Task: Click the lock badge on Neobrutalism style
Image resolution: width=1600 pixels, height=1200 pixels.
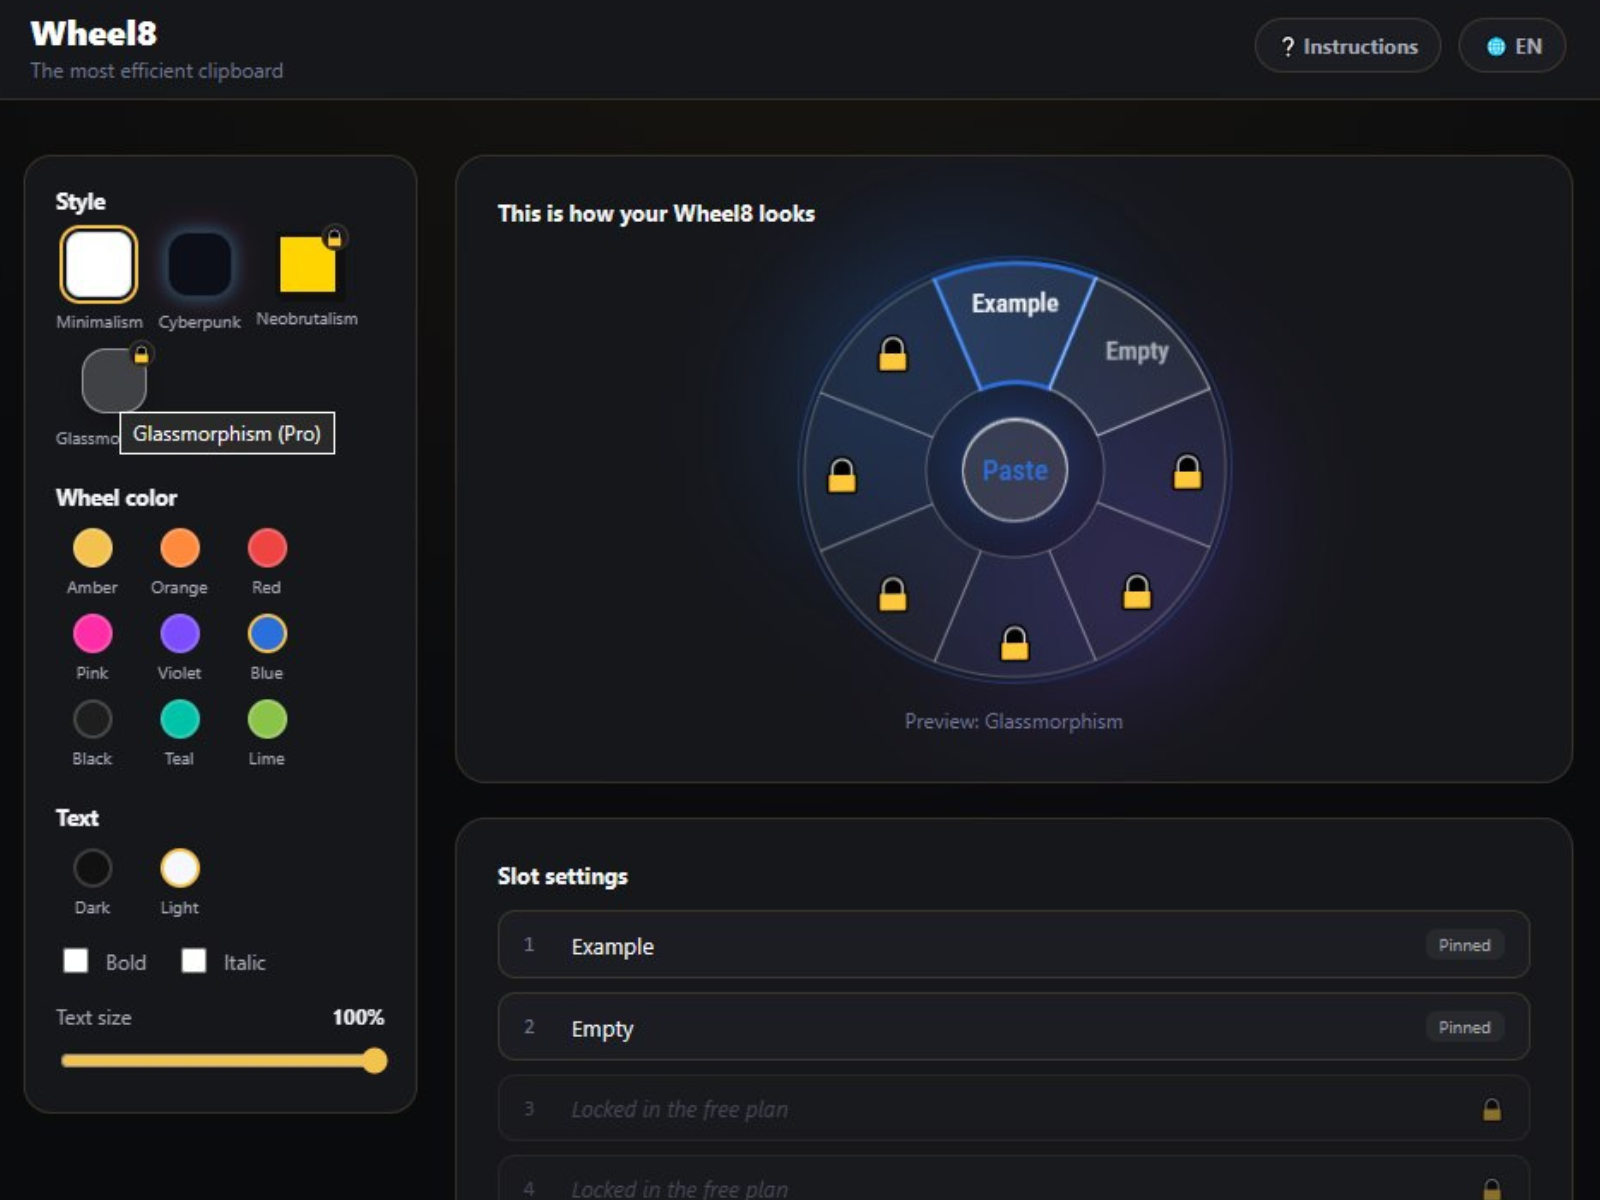Action: coord(335,237)
